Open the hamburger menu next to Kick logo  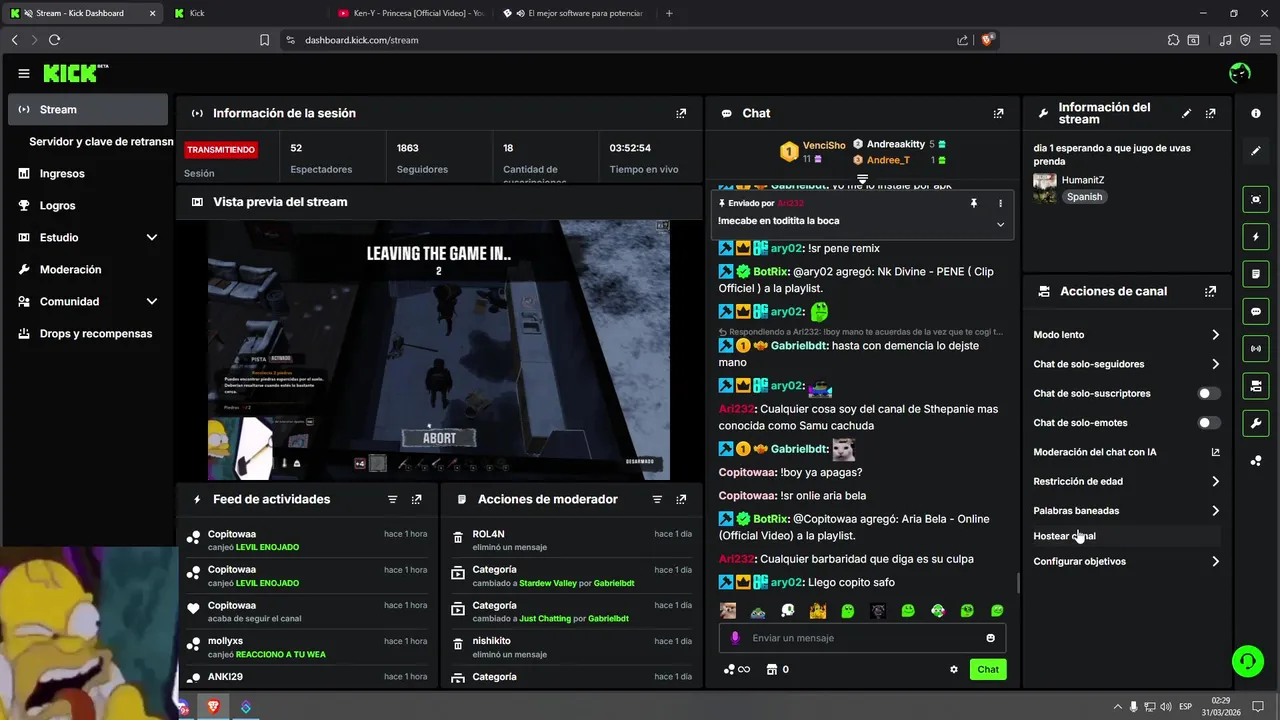tap(23, 73)
